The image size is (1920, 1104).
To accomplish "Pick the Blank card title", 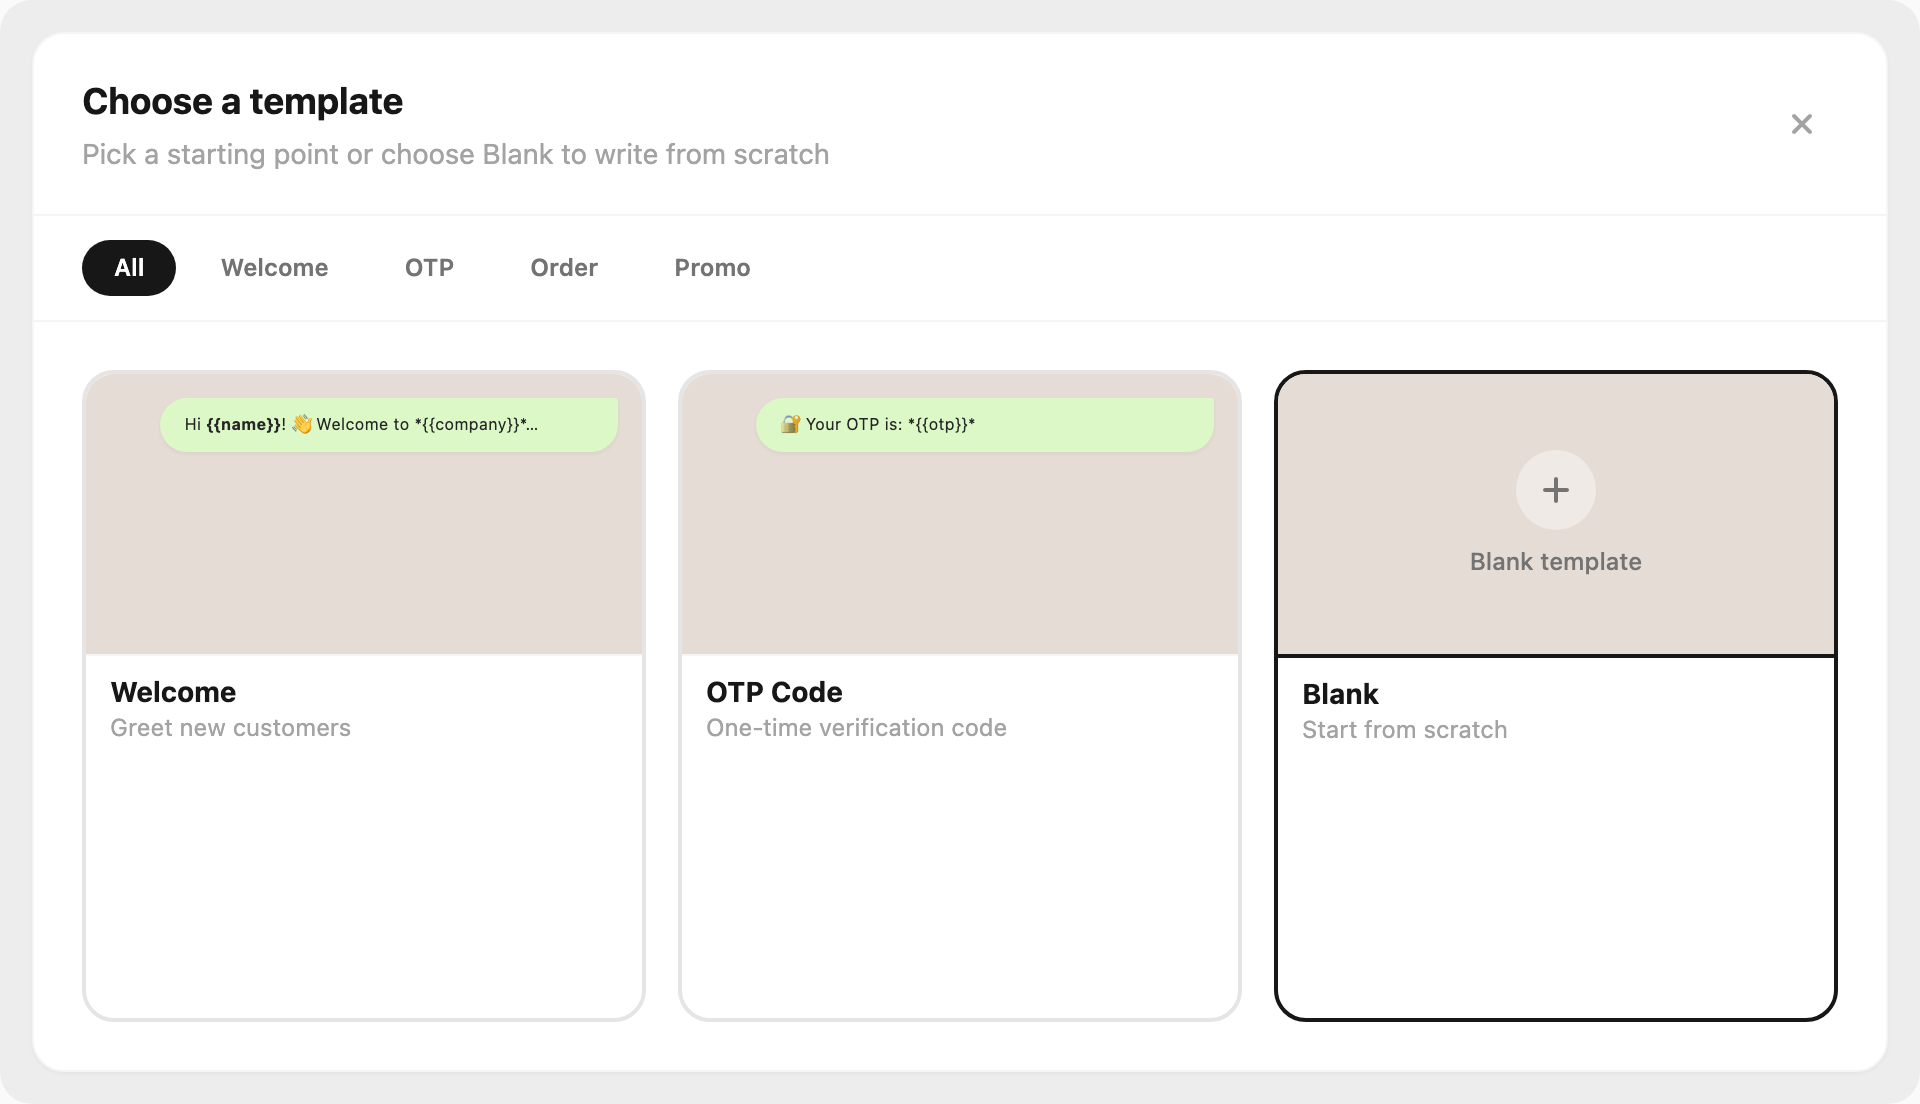I will click(x=1340, y=694).
